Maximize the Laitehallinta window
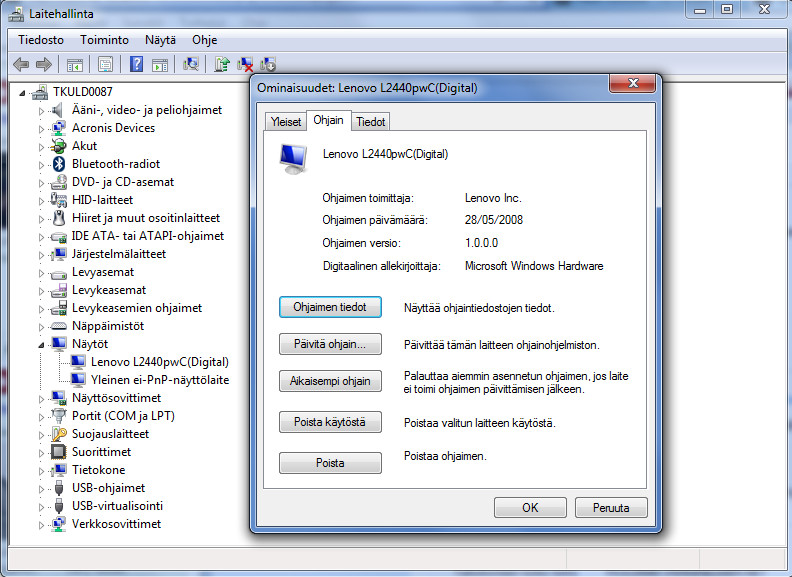 pos(727,9)
